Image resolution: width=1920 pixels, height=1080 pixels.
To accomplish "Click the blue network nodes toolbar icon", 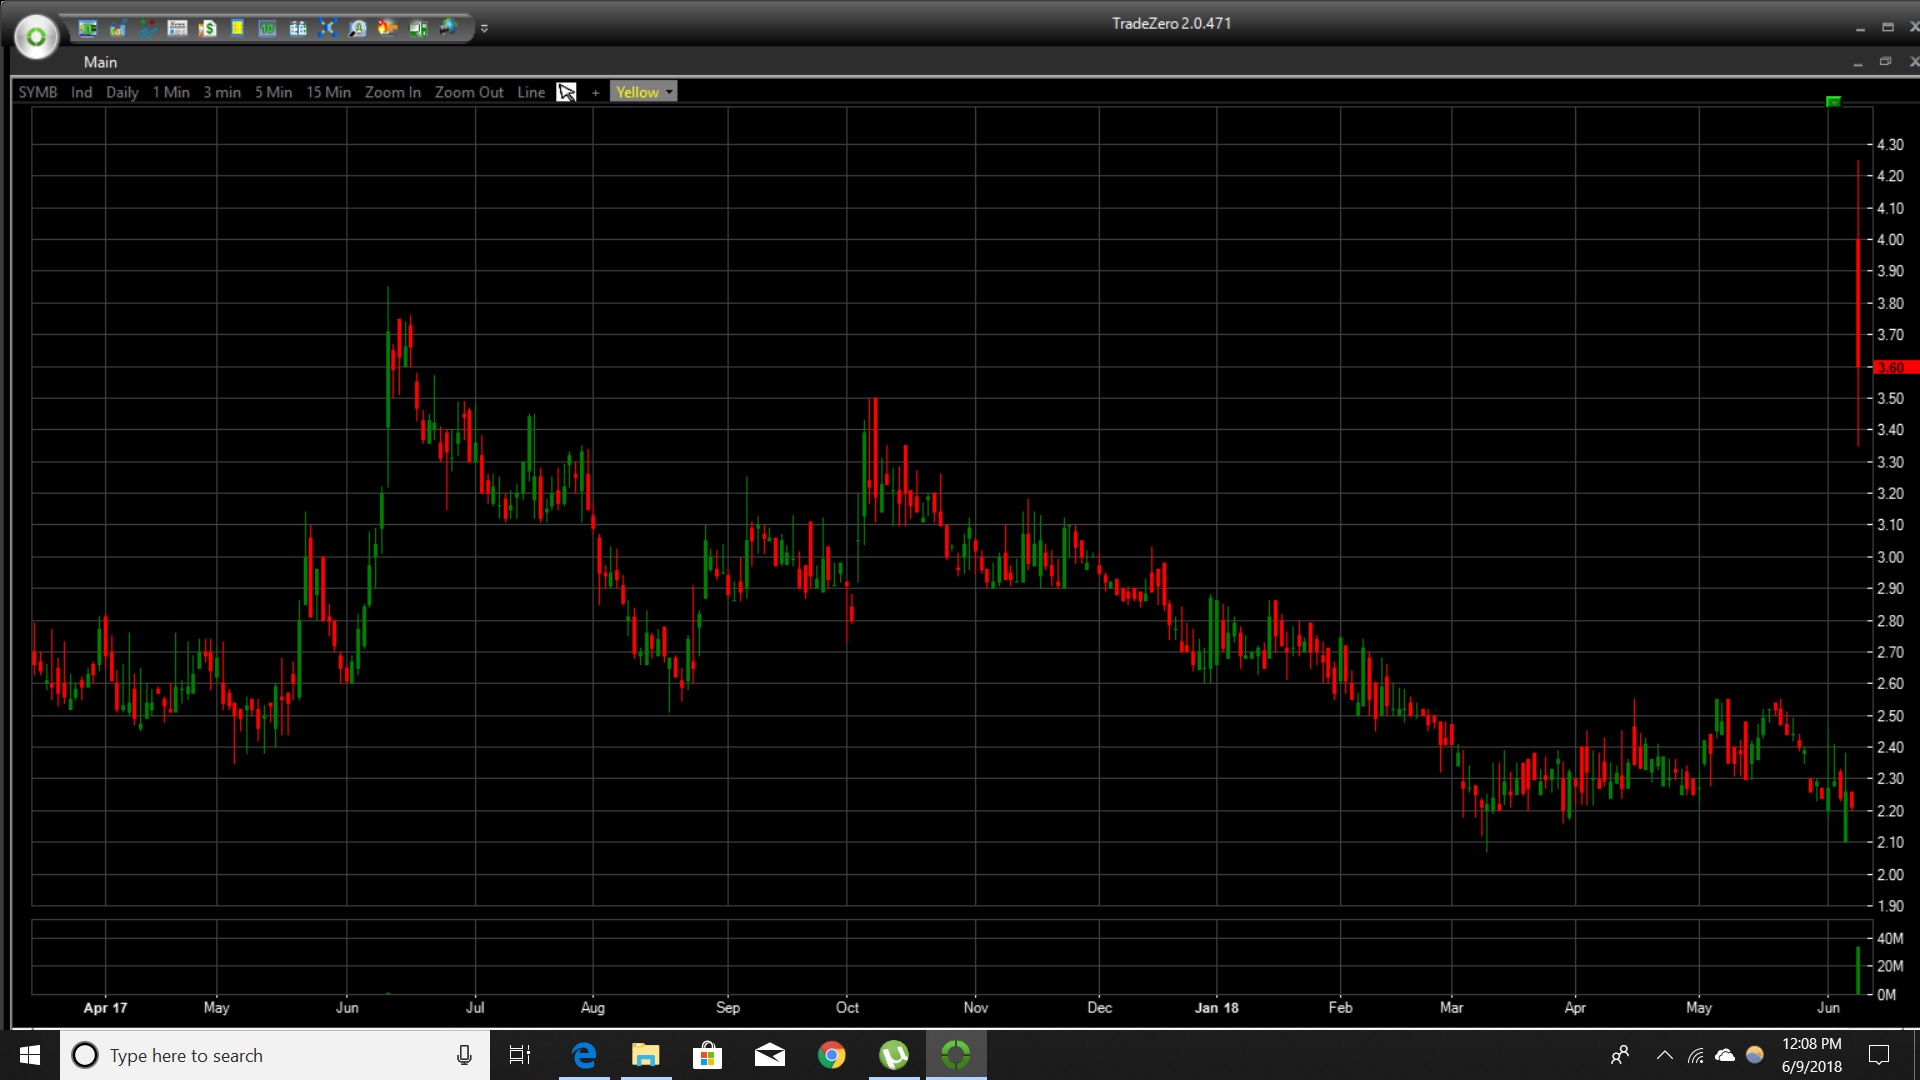I will coord(327,28).
